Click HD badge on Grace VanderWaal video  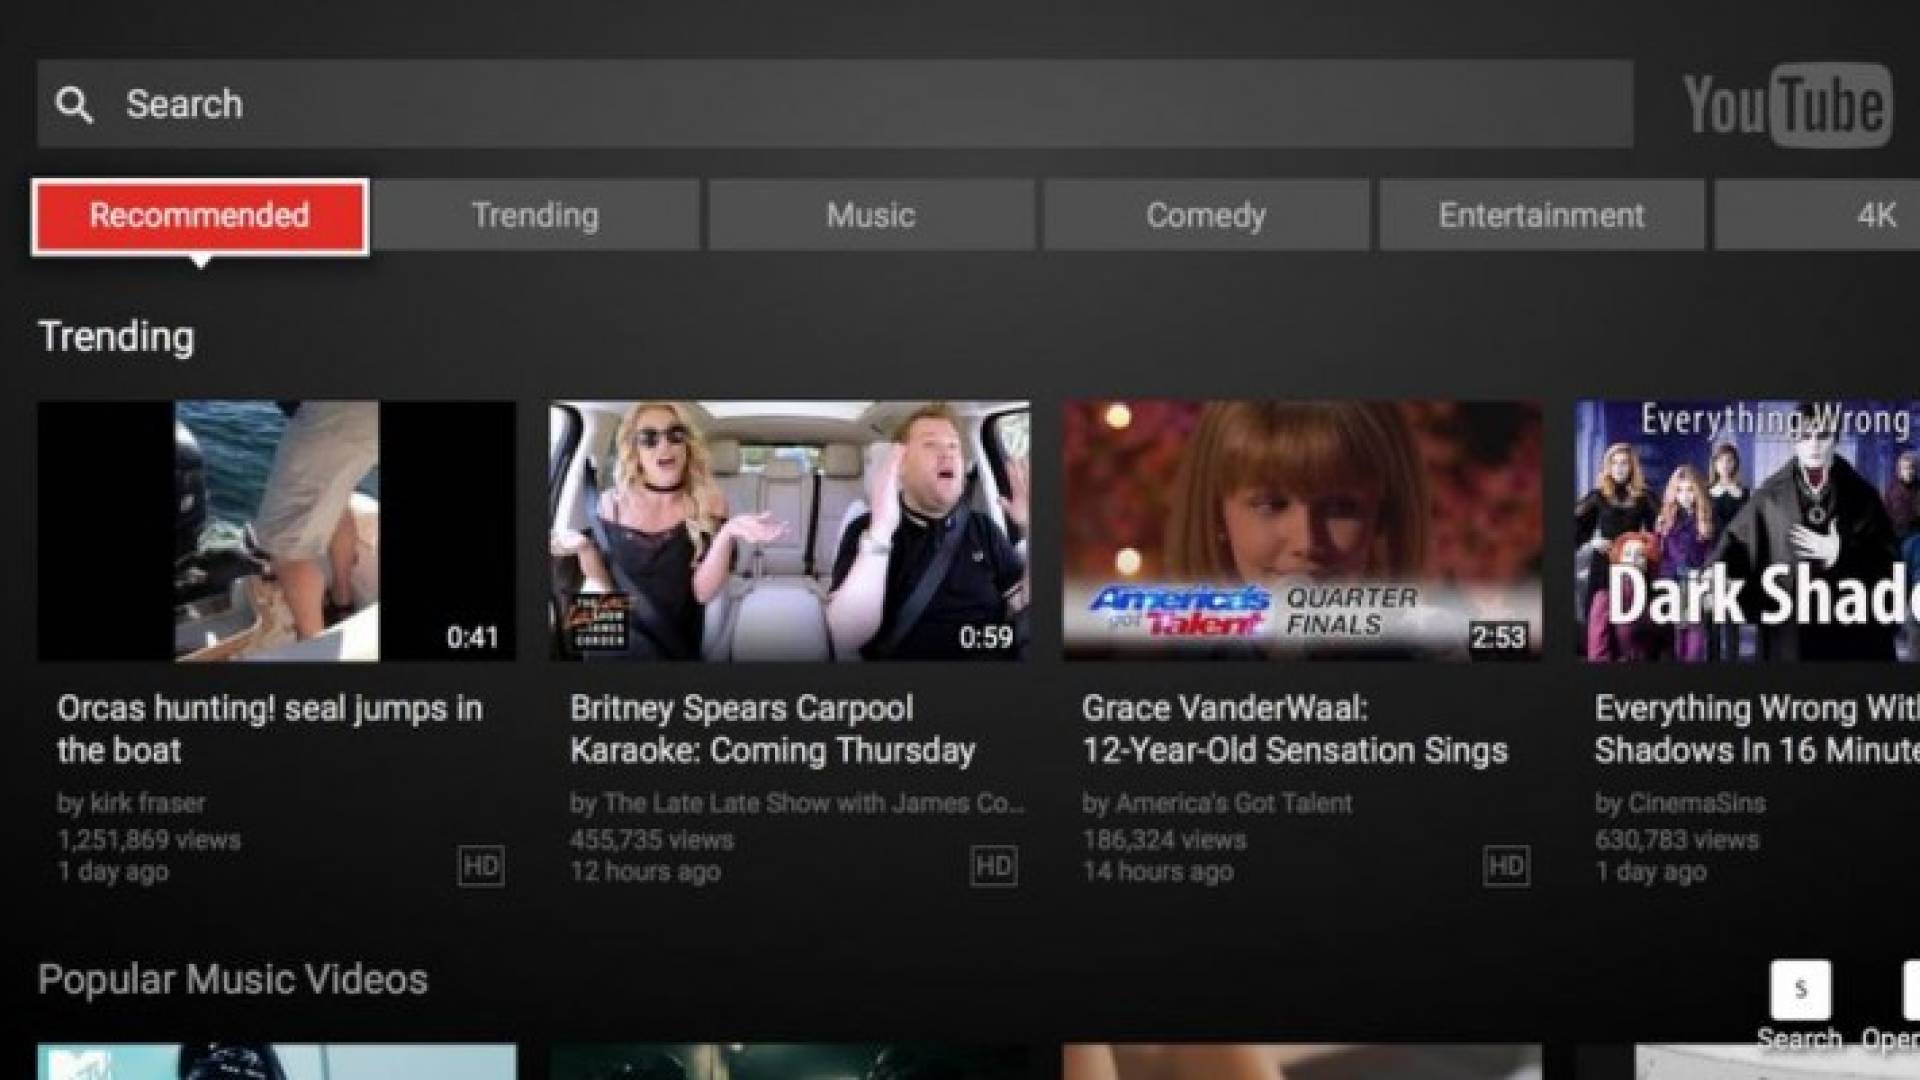coord(1506,866)
